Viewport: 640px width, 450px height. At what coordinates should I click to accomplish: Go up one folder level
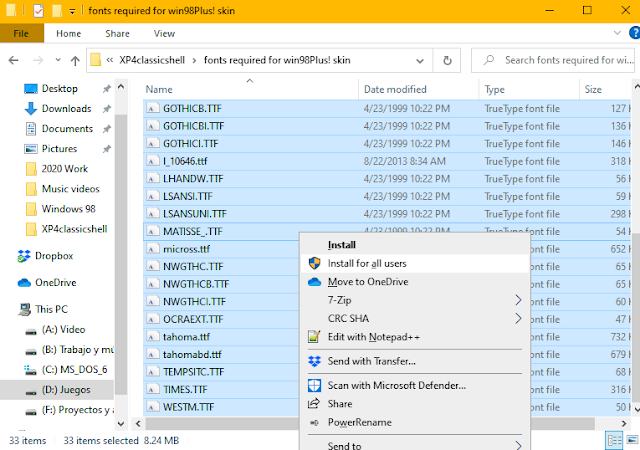(75, 61)
